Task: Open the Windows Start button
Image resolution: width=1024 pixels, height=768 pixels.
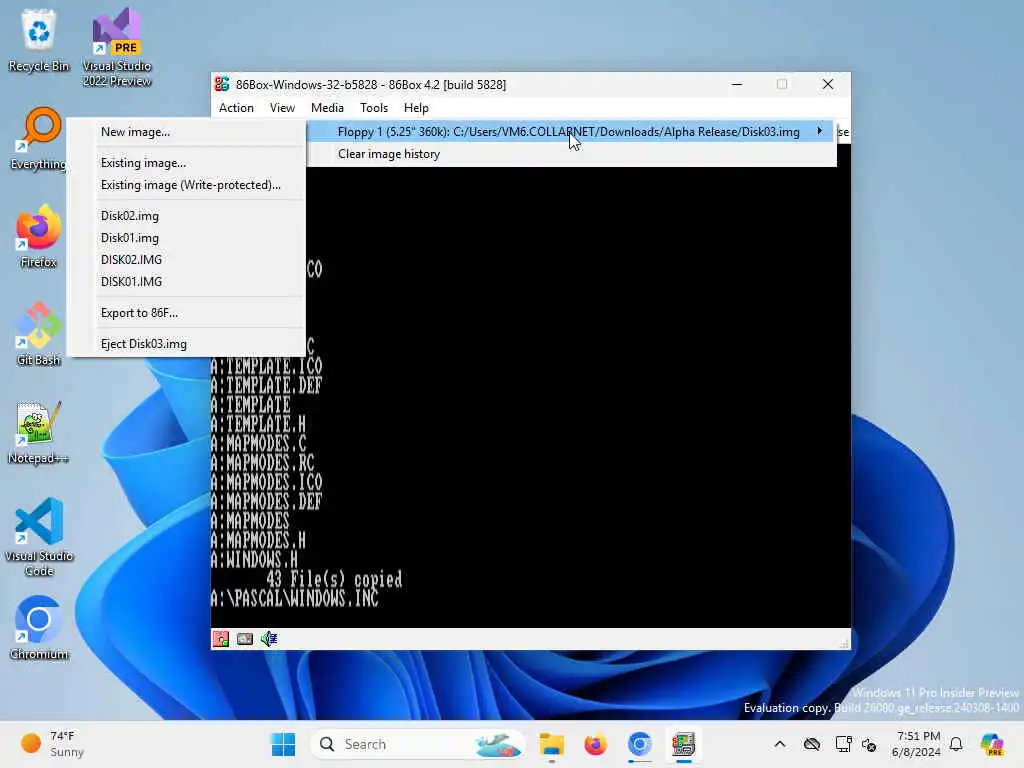Action: 283,744
